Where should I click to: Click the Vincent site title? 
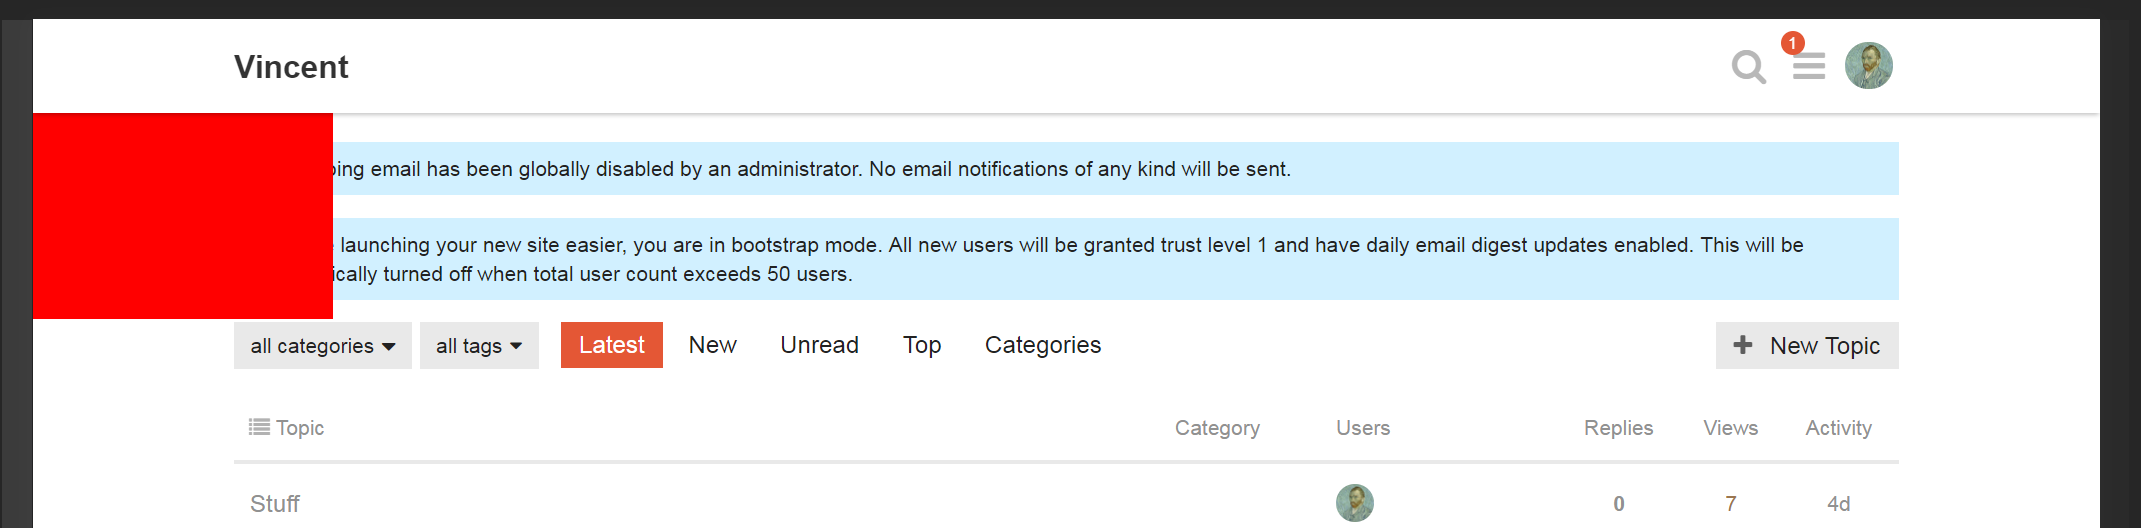(x=291, y=67)
